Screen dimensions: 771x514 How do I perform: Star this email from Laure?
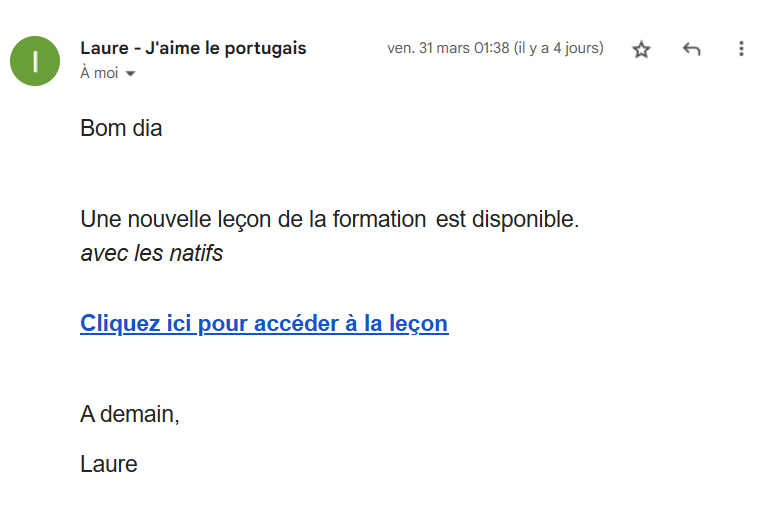[641, 49]
